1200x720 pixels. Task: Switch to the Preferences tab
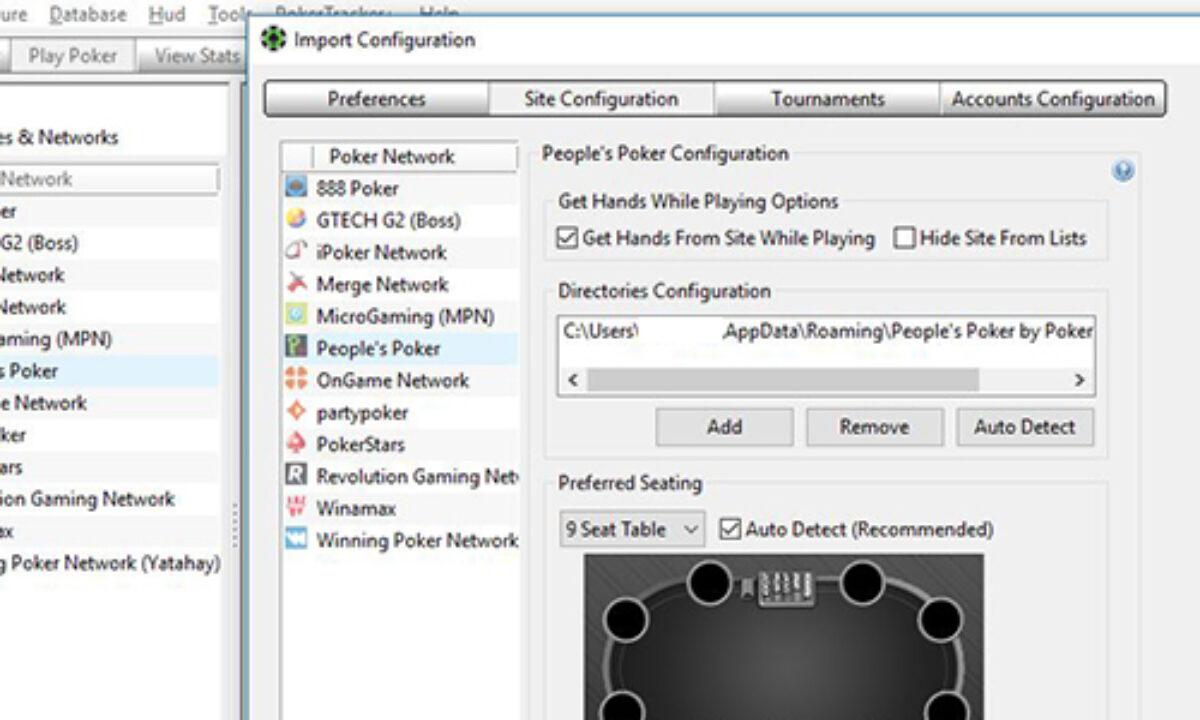coord(376,99)
